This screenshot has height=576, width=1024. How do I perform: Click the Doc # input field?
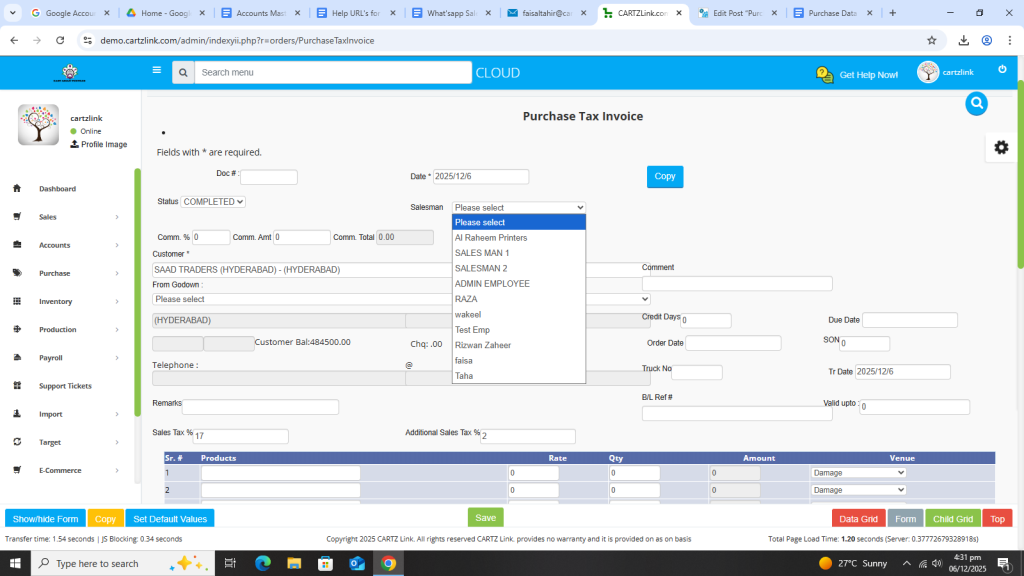269,177
